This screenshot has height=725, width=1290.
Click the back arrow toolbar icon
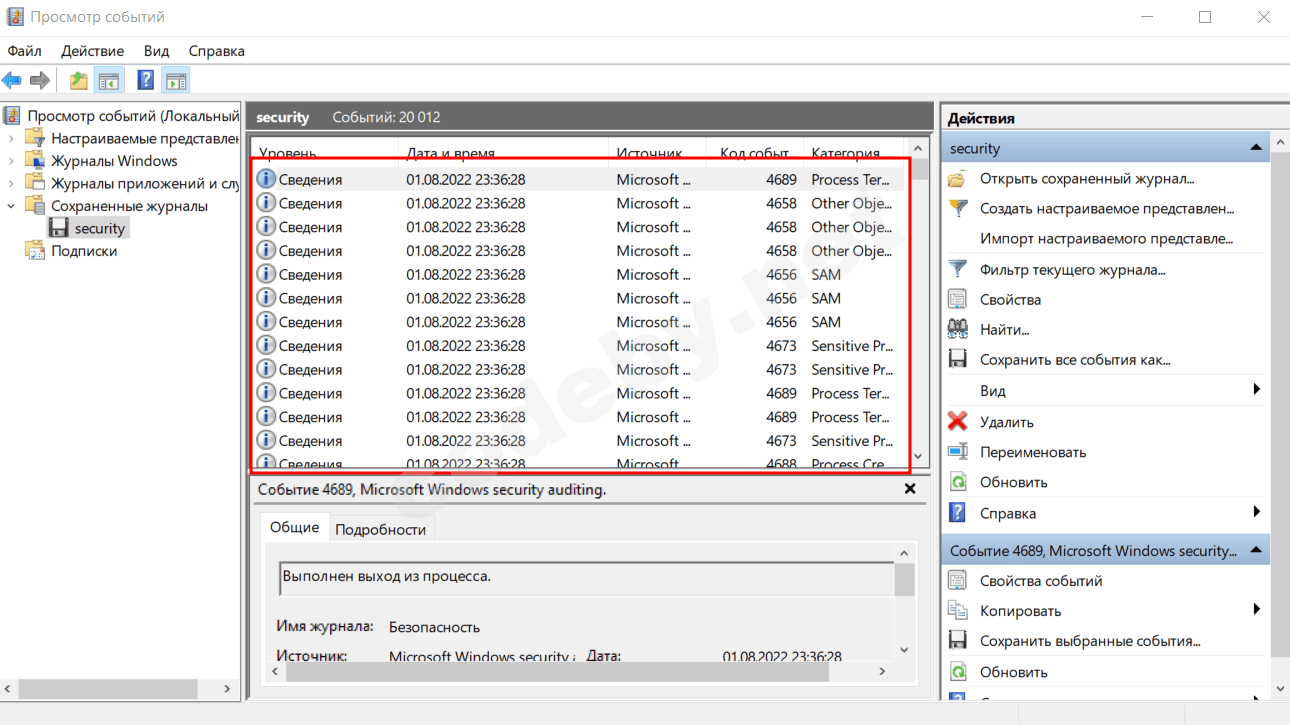(12, 81)
